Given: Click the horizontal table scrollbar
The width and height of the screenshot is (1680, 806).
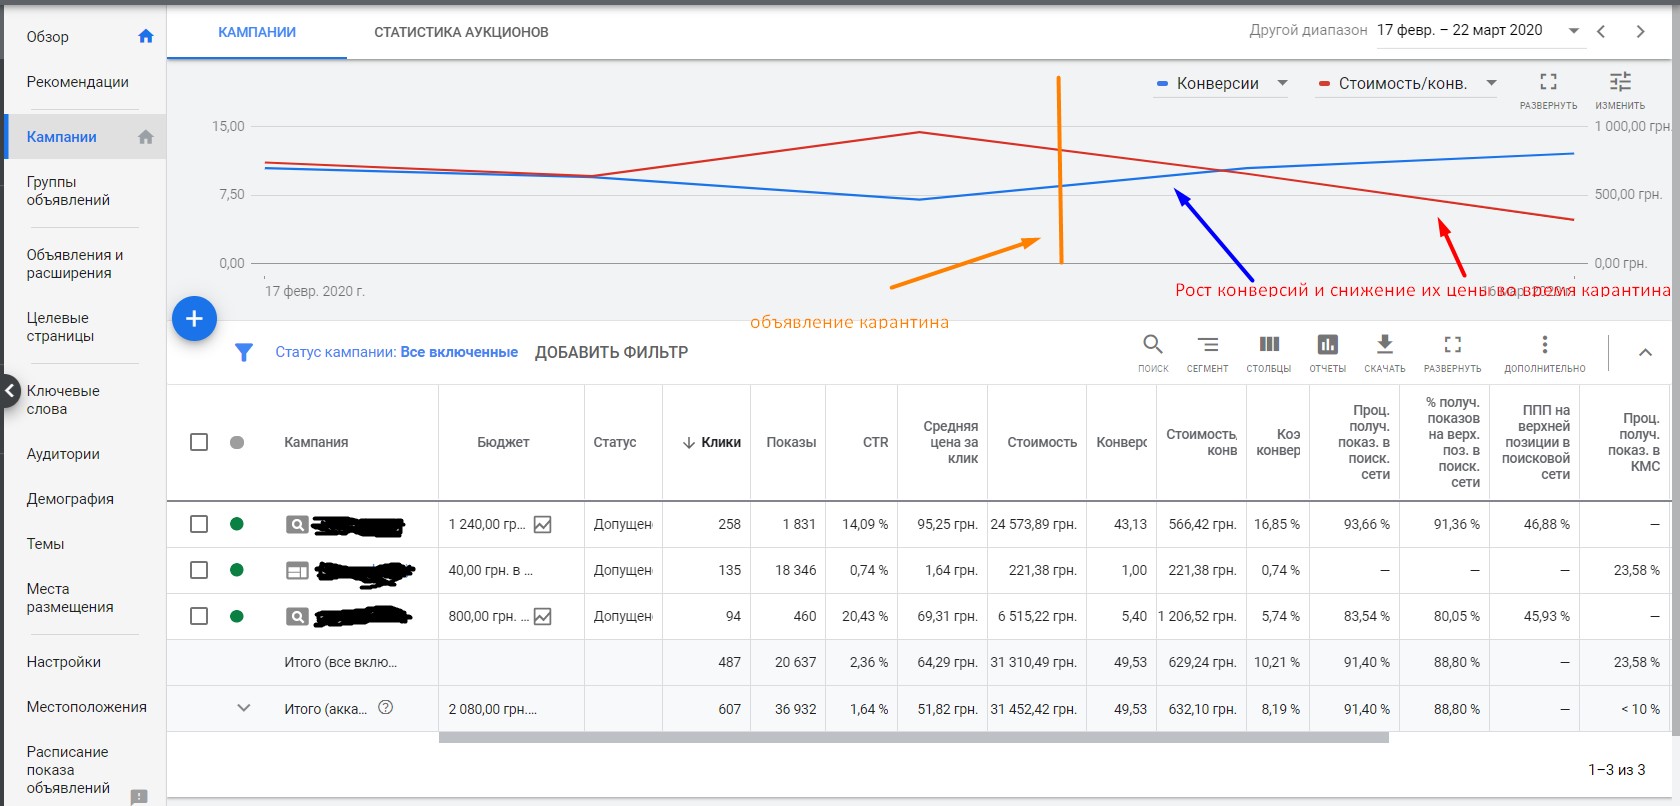Looking at the screenshot, I should pos(913,738).
